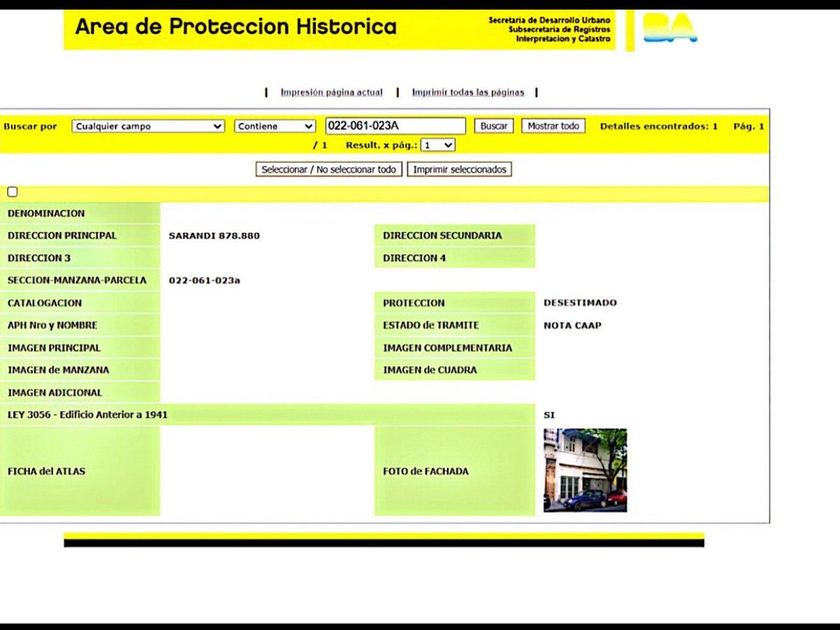Expand the Contiene condition dropdown
Screen dimensions: 840x630
(275, 126)
